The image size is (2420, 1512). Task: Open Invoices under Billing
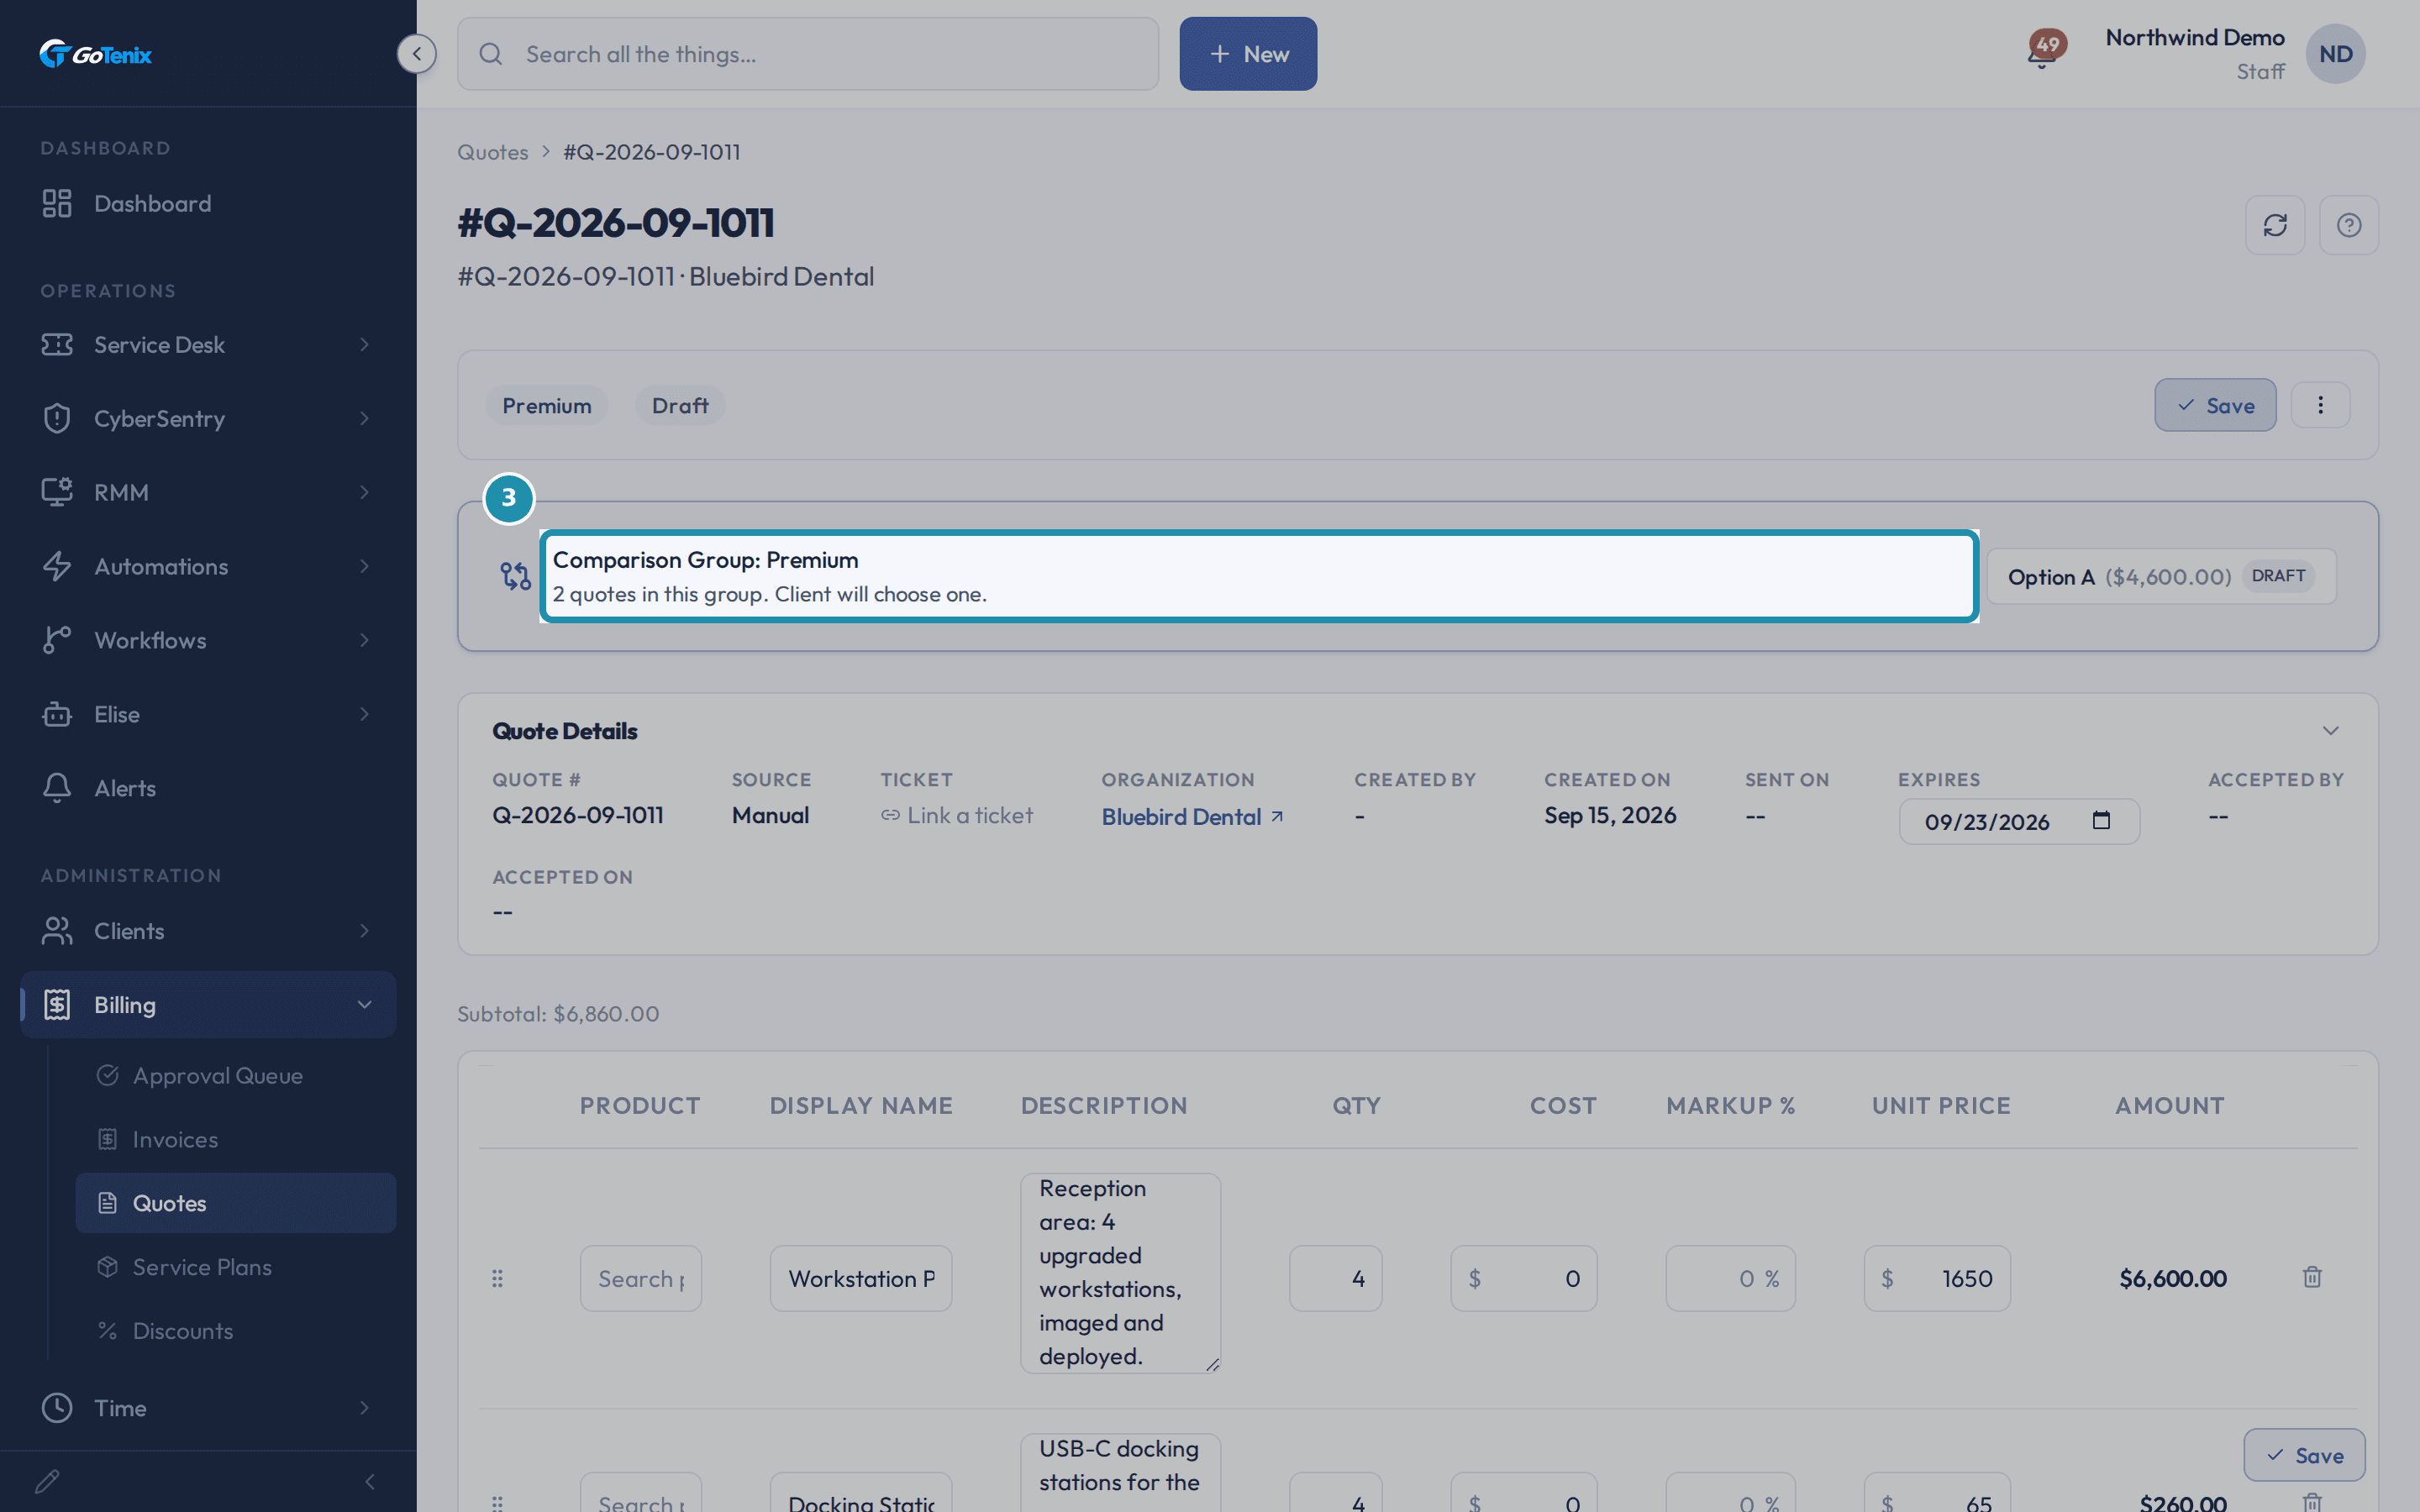point(175,1139)
